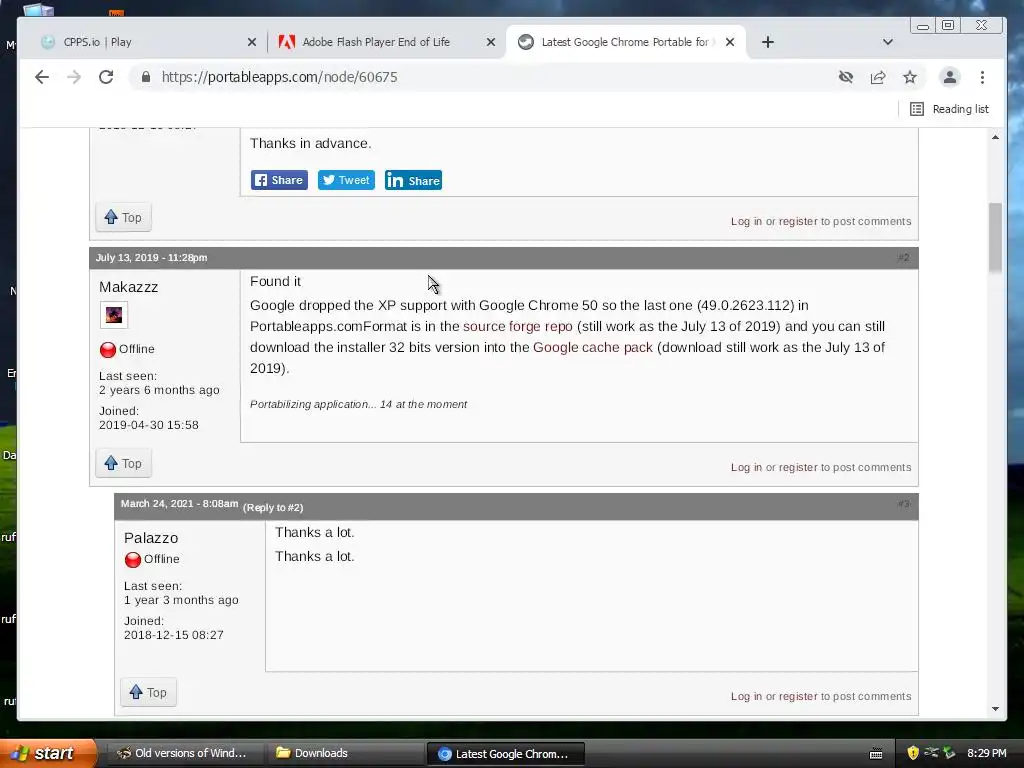Click register link under Palazzo's comment
Screen dimensions: 1024x768
[798, 697]
